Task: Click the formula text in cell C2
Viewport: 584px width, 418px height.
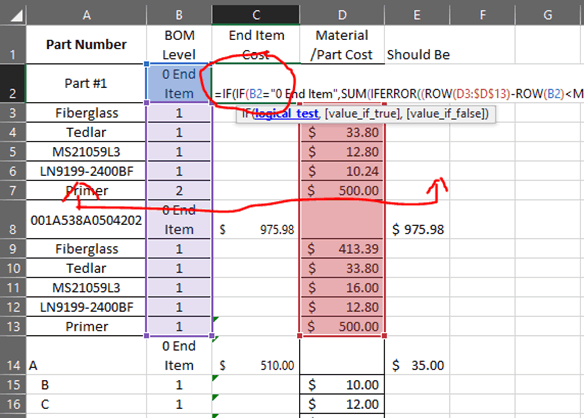Action: coord(399,94)
